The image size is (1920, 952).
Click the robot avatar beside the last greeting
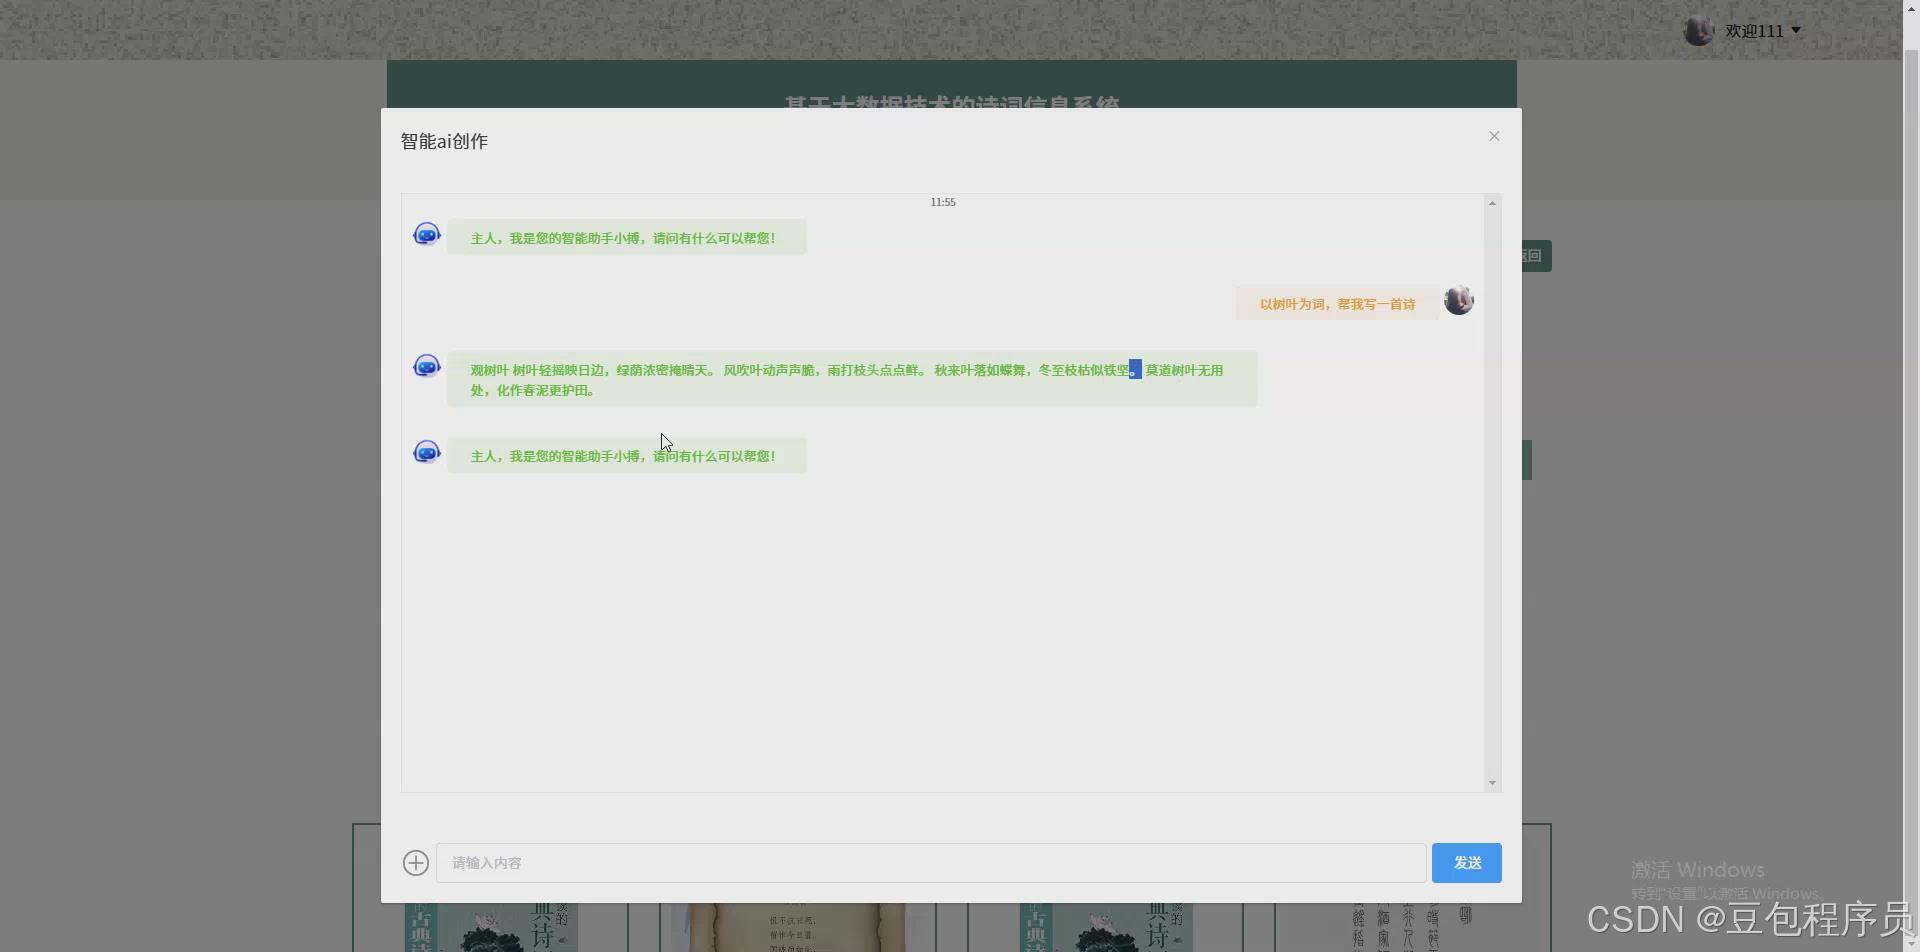(427, 452)
